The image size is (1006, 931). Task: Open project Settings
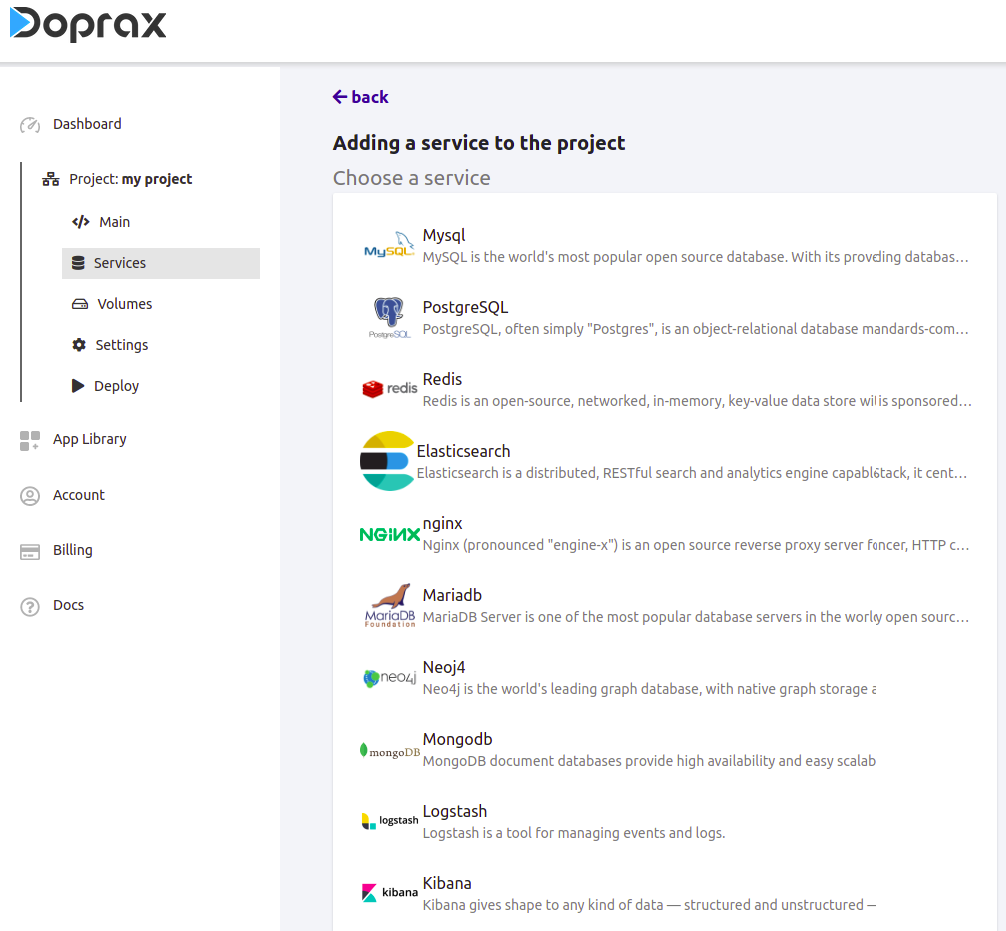tap(122, 345)
